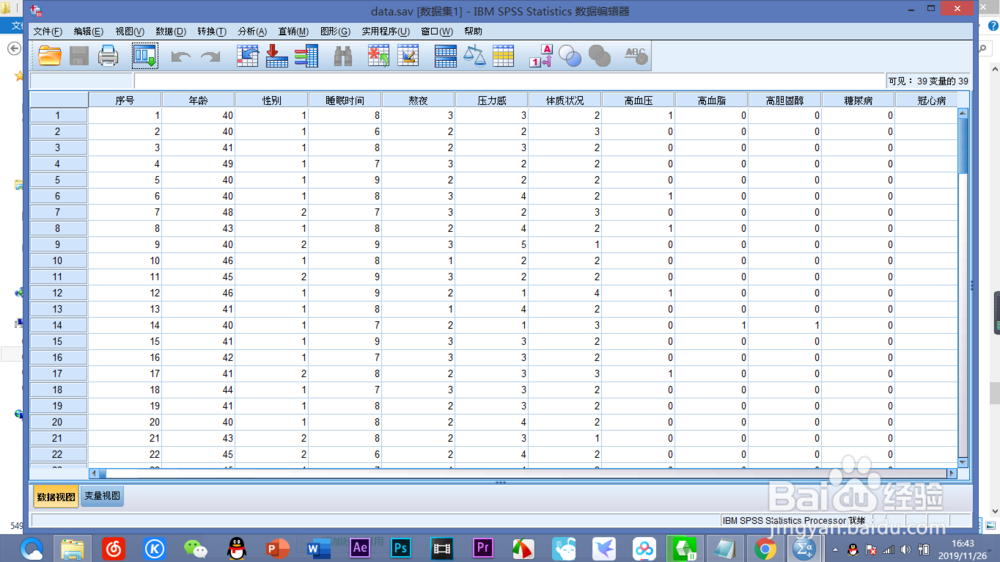This screenshot has height=562, width=1000.
Task: Open the 编辑(E) menu
Action: coord(88,31)
